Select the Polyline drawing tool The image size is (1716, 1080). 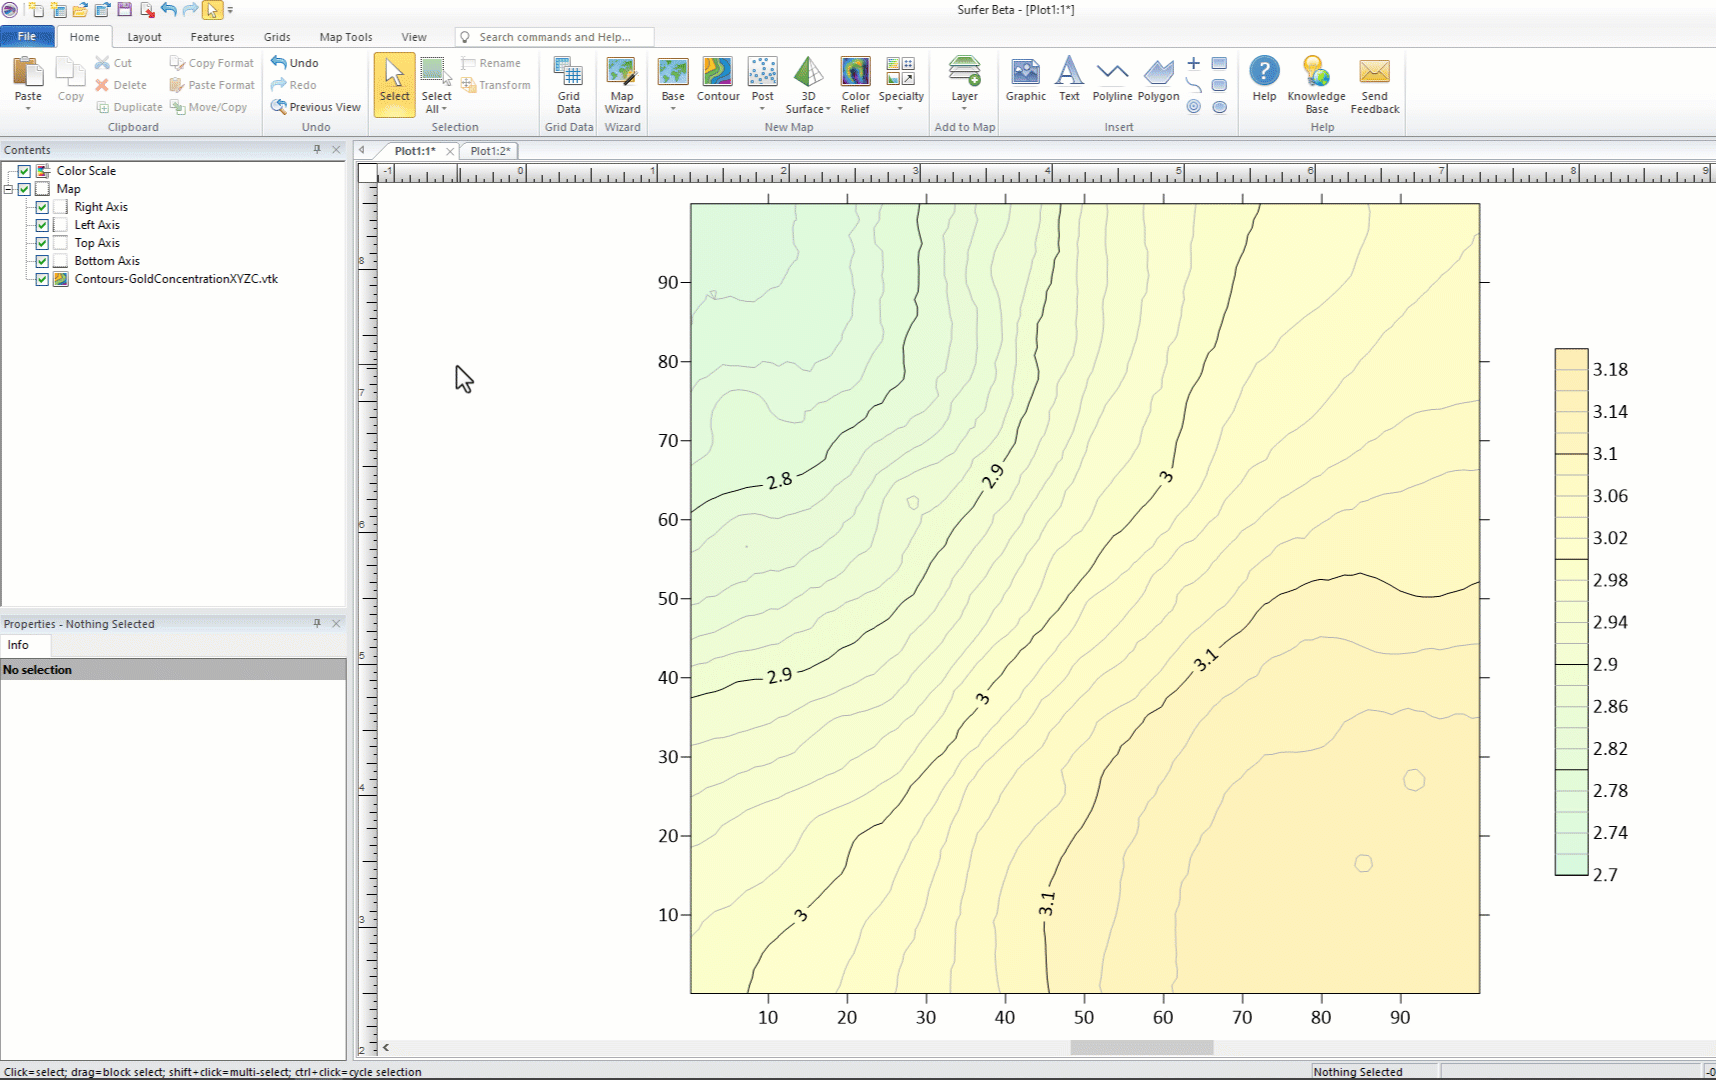click(1112, 80)
